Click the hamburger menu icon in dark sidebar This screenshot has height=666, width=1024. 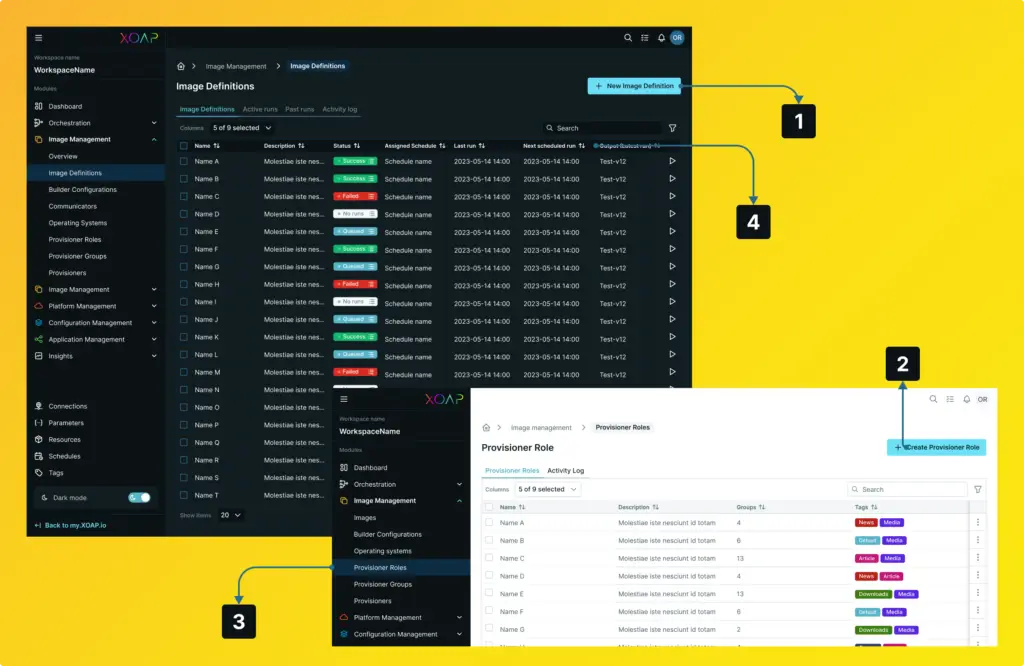[39, 38]
